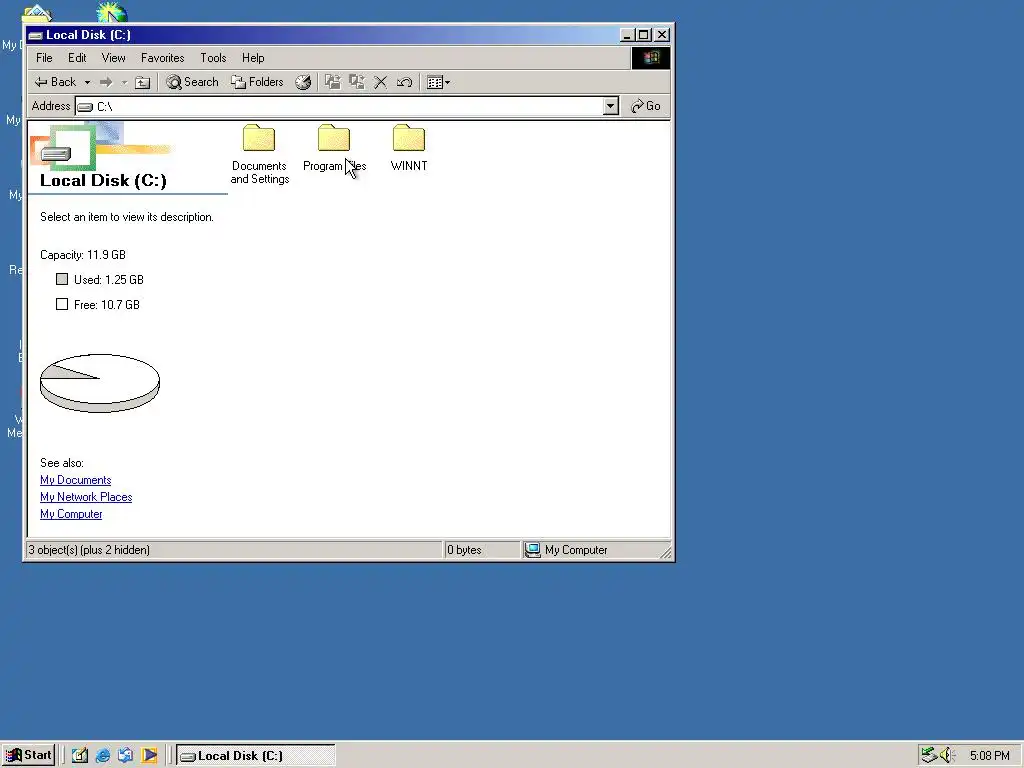Click the network connection tray icon
This screenshot has width=1024, height=768.
[929, 756]
